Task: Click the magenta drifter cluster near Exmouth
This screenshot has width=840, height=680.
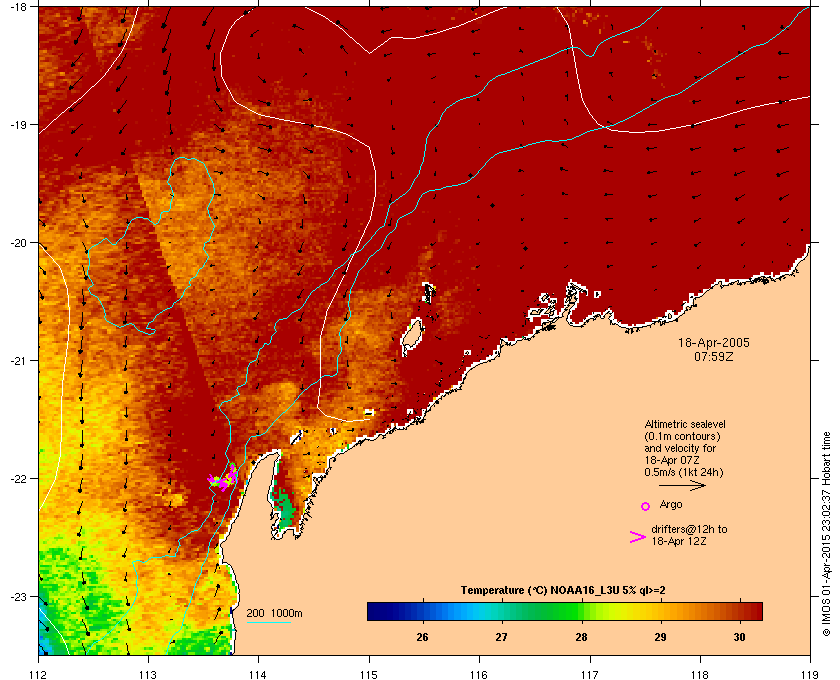Action: (x=223, y=479)
